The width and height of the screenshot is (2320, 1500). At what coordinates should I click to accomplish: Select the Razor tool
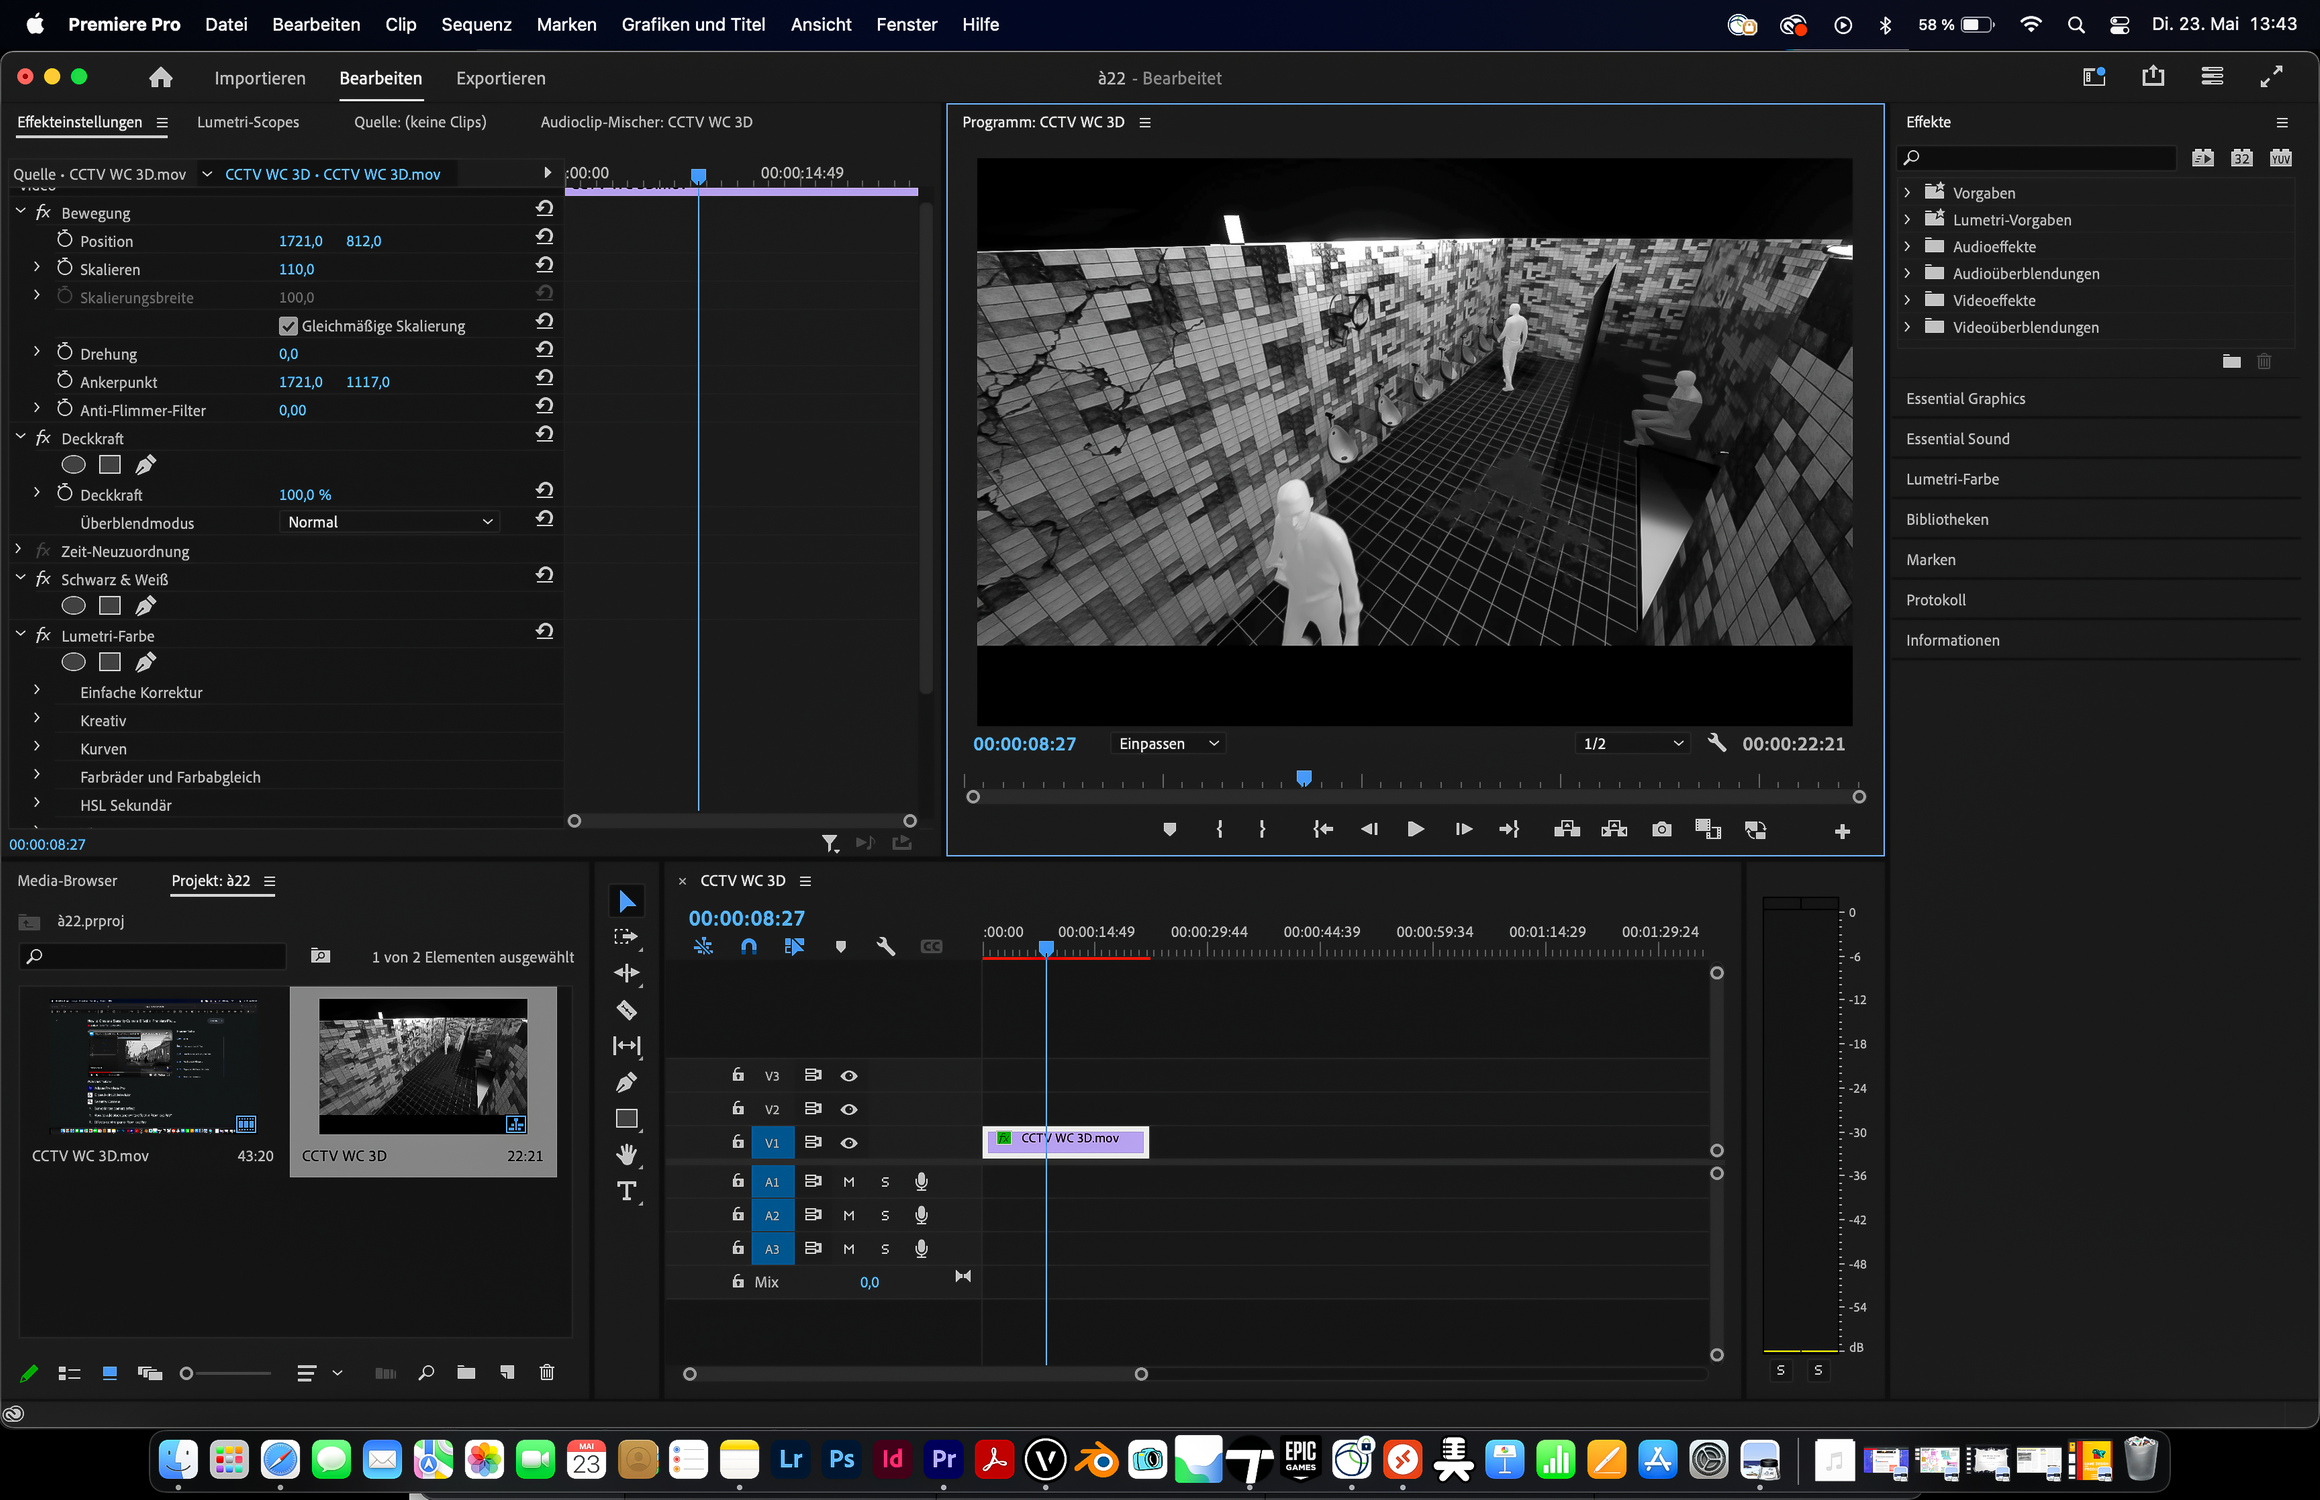click(627, 1010)
